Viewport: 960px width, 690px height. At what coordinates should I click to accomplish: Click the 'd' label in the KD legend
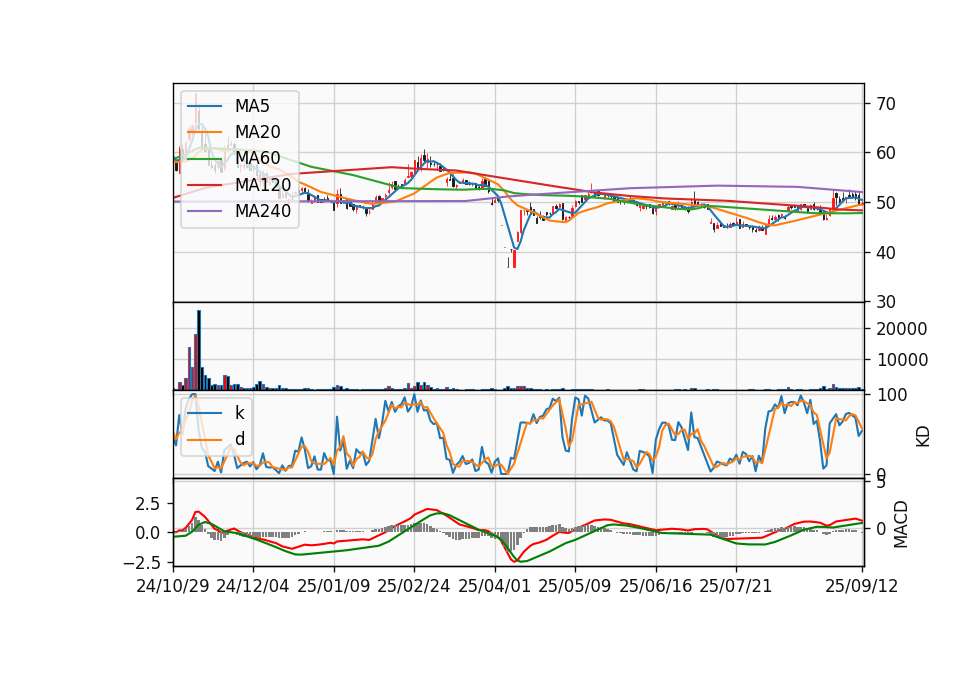(240, 439)
